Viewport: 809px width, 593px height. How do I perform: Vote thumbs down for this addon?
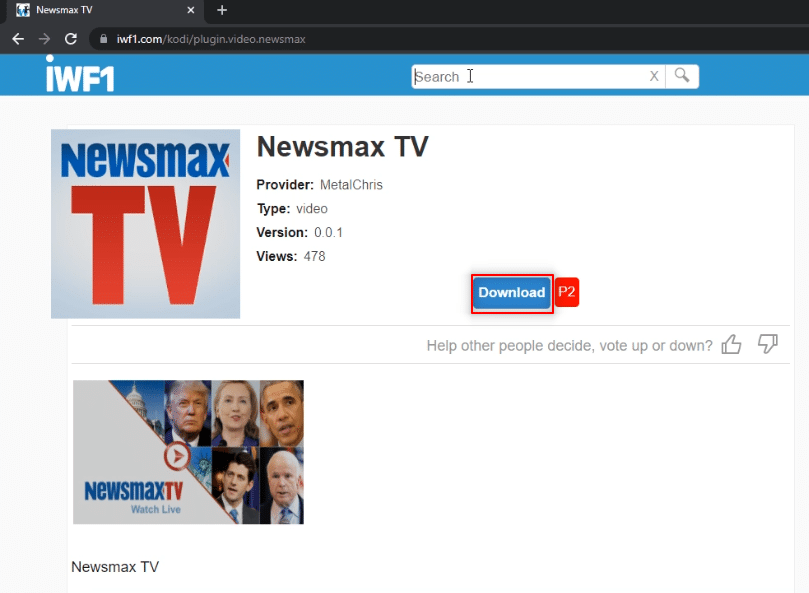tap(768, 344)
